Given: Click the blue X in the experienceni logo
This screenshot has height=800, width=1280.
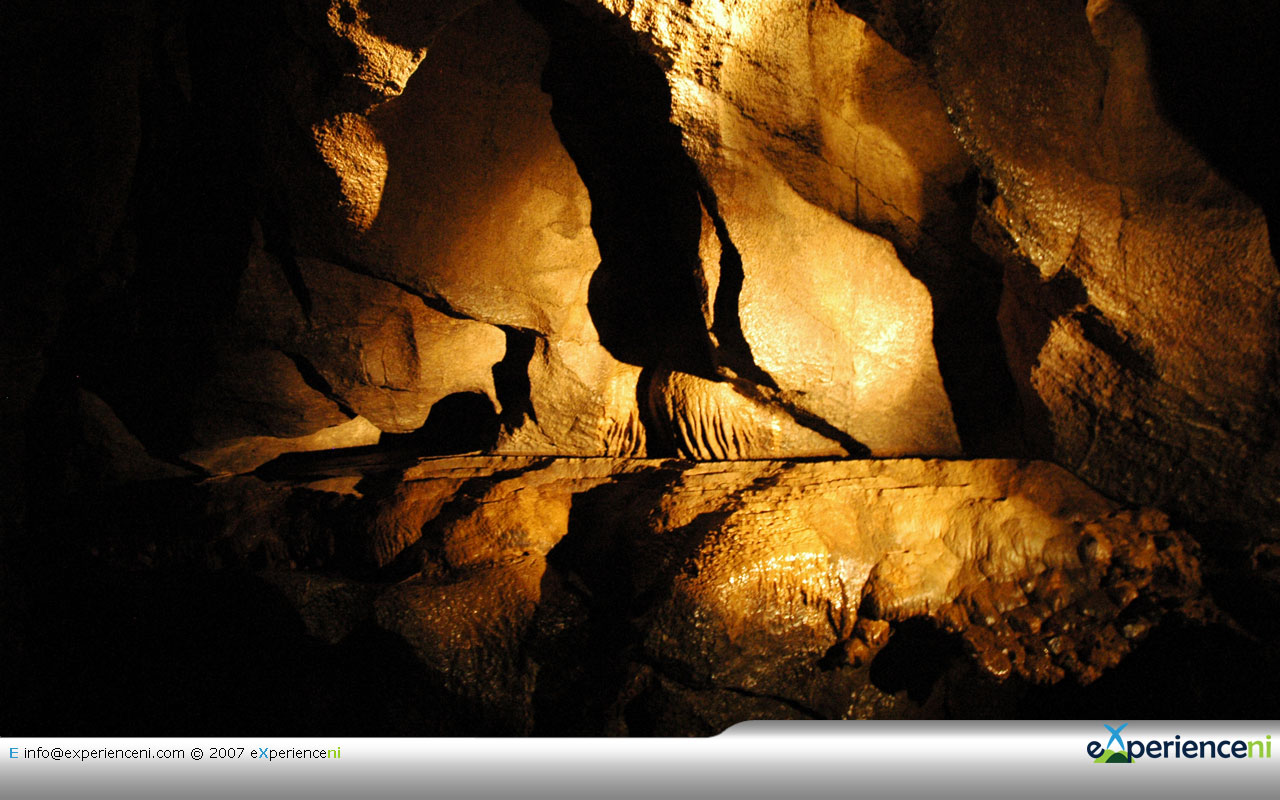Looking at the screenshot, I should pos(1114,737).
